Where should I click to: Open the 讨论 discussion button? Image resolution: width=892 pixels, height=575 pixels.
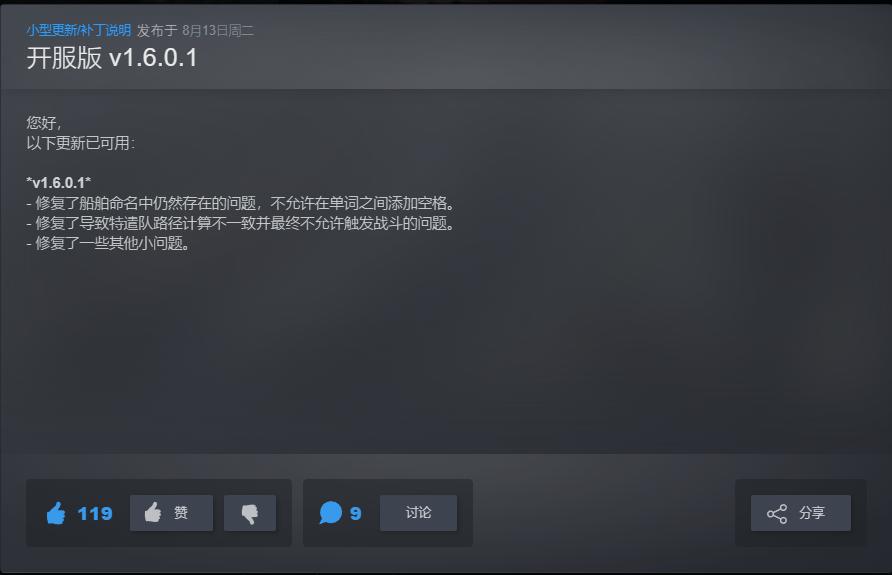coord(418,513)
